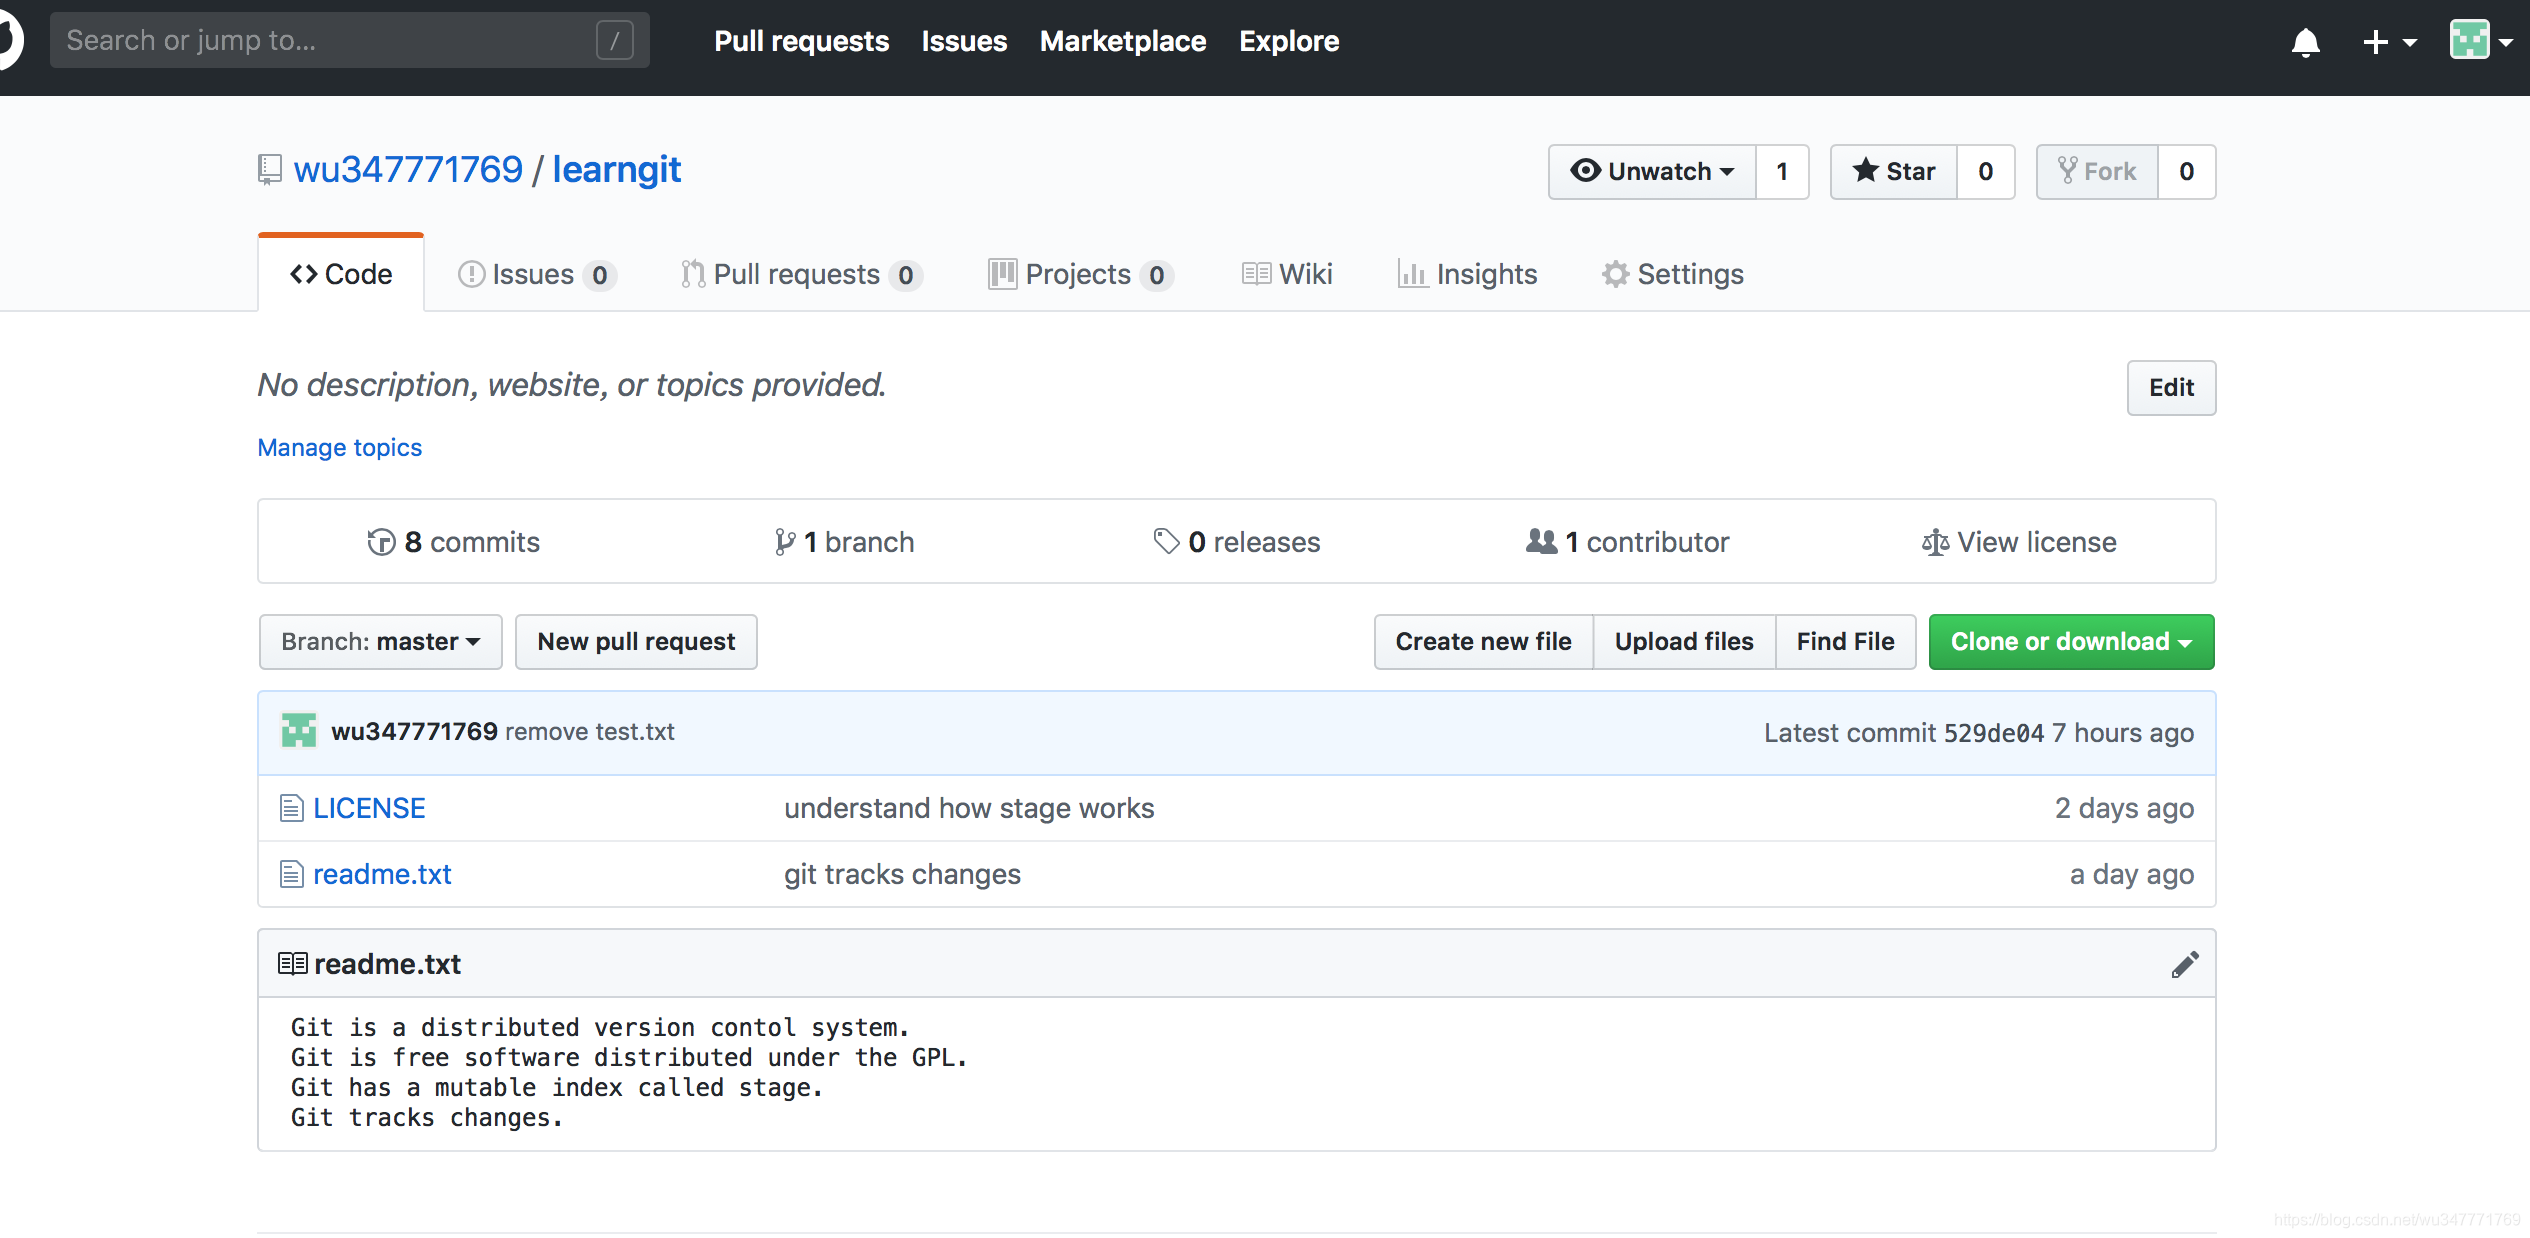View the 1 branch list
This screenshot has height=1238, width=2530.
[844, 542]
